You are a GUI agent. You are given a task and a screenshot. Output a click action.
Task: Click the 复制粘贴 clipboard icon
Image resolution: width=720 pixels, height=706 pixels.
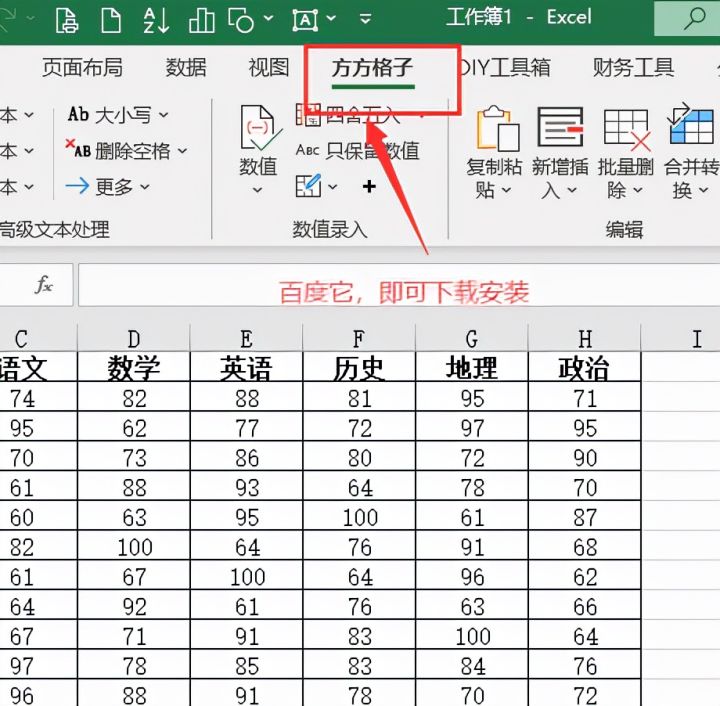pos(497,129)
